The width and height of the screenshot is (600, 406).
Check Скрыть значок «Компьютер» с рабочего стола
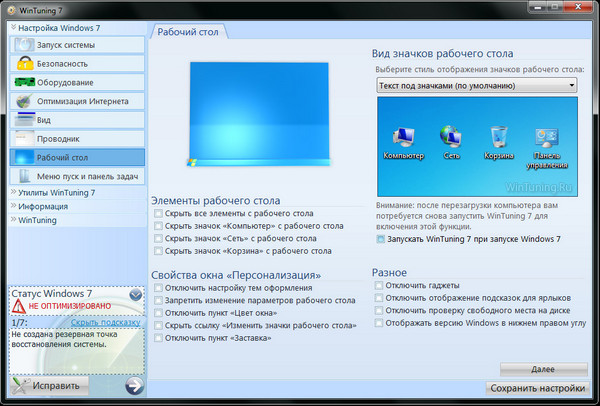158,226
